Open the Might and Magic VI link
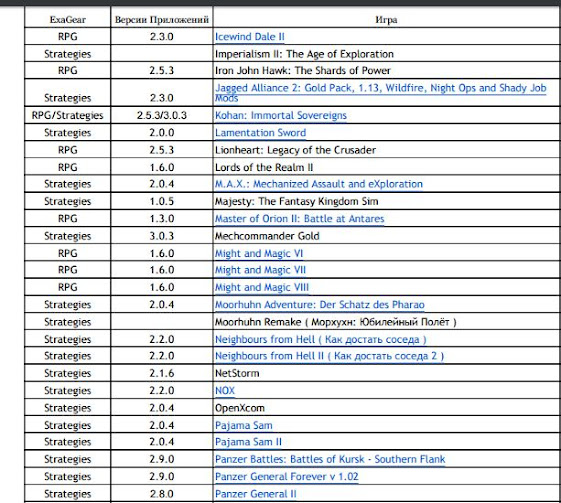This screenshot has width=561, height=503. pyautogui.click(x=259, y=253)
